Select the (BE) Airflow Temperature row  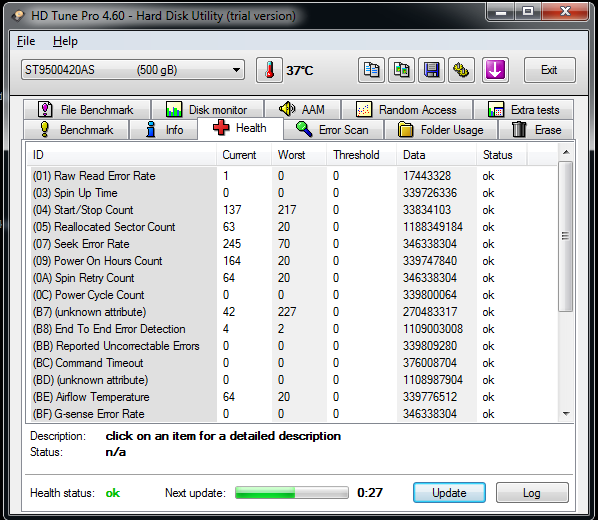pyautogui.click(x=292, y=397)
